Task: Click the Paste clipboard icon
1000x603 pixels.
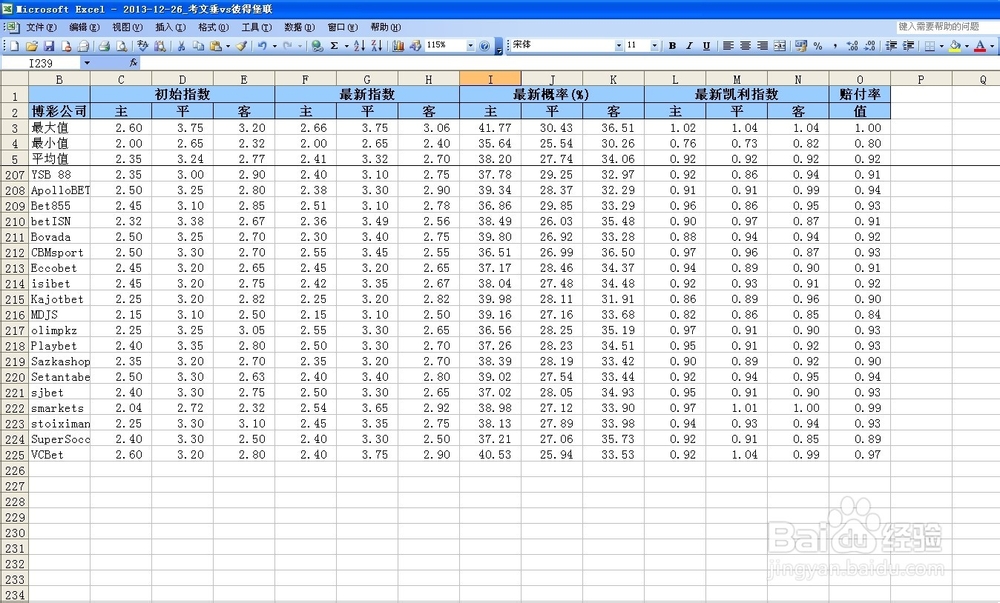Action: coord(216,46)
